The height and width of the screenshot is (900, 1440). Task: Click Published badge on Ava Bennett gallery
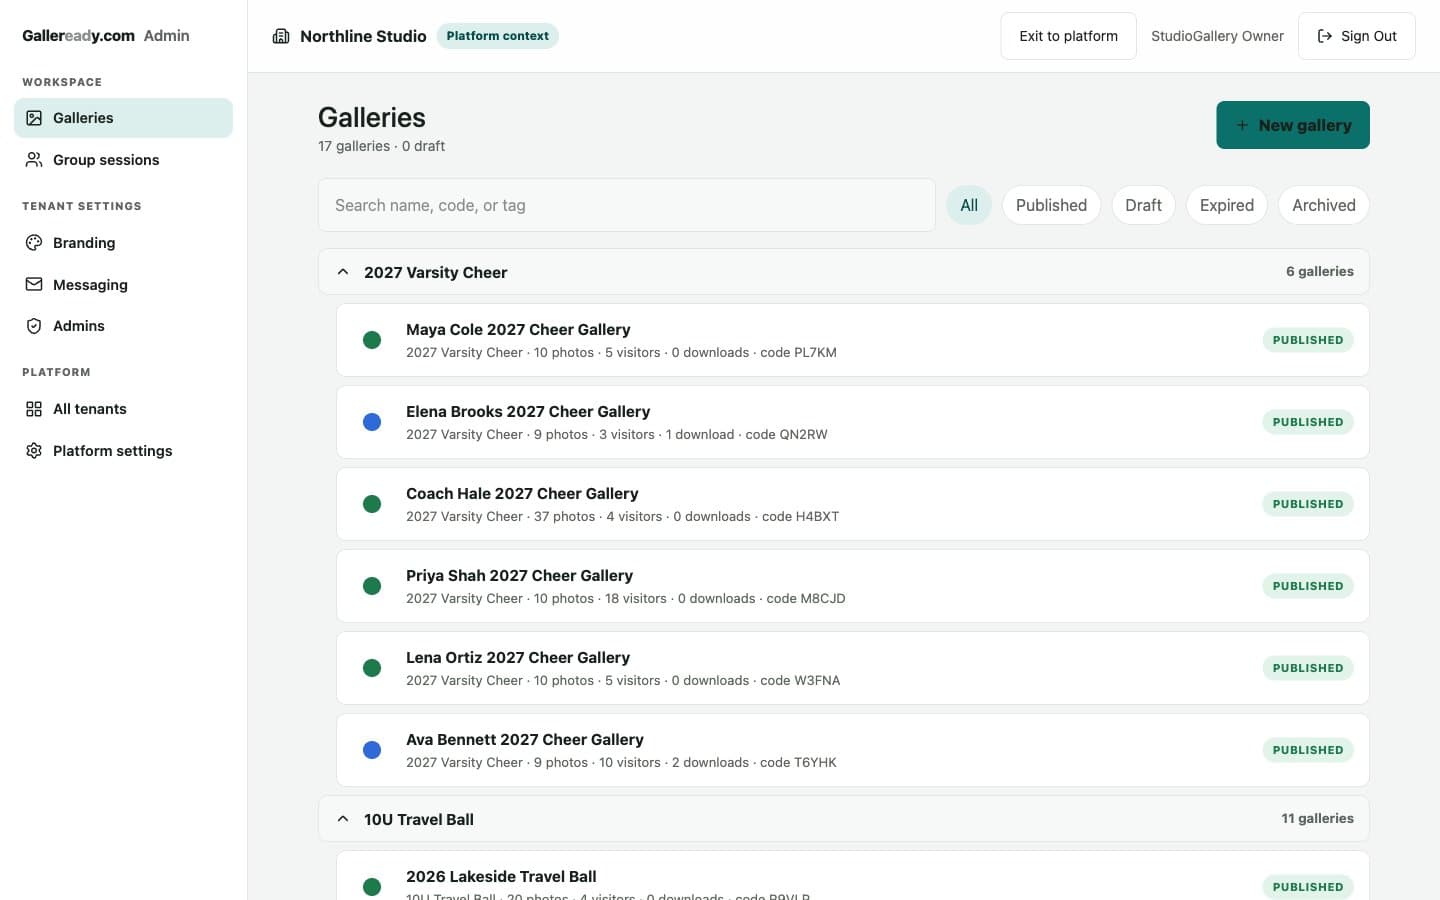1308,750
